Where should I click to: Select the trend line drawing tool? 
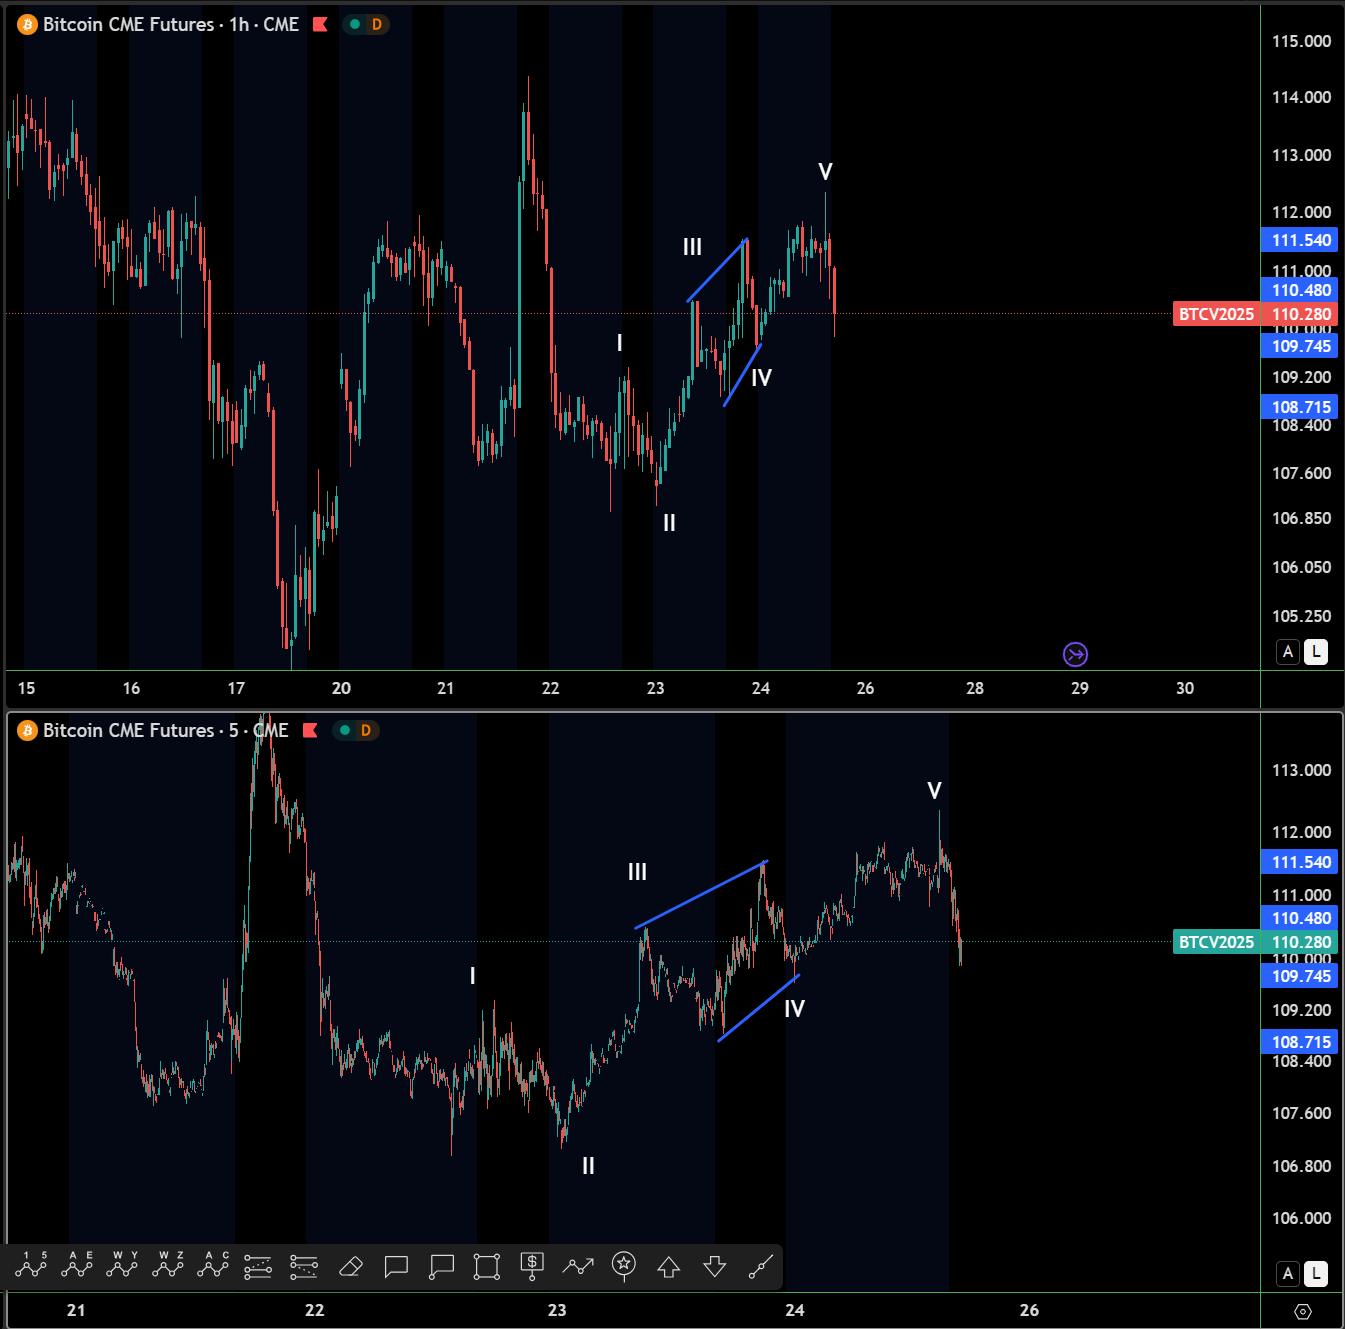pos(760,1267)
